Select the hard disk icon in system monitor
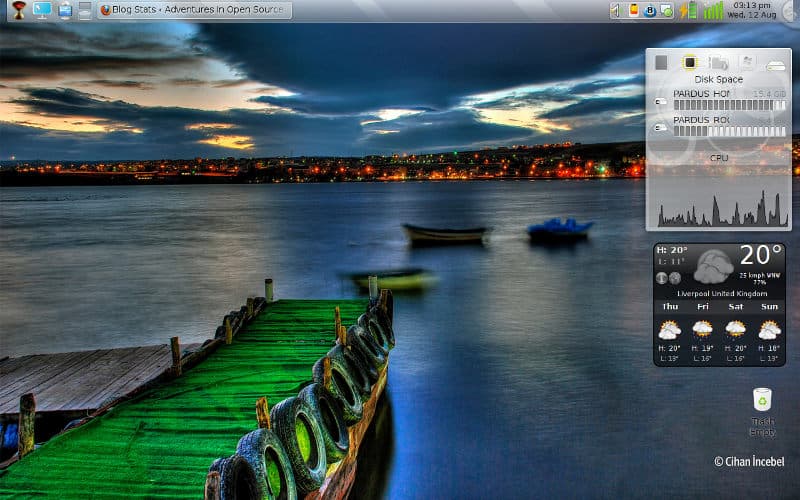The height and width of the screenshot is (500, 800). click(x=776, y=63)
